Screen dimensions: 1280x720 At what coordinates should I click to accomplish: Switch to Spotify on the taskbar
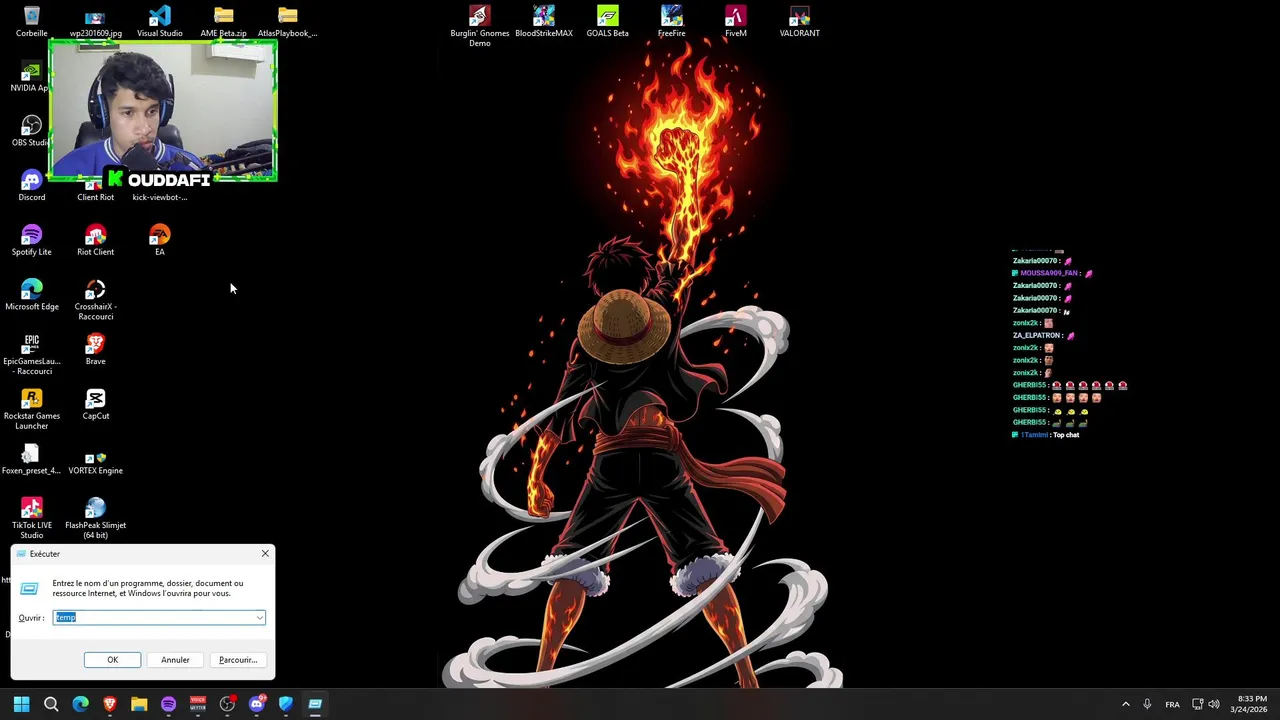click(x=168, y=704)
